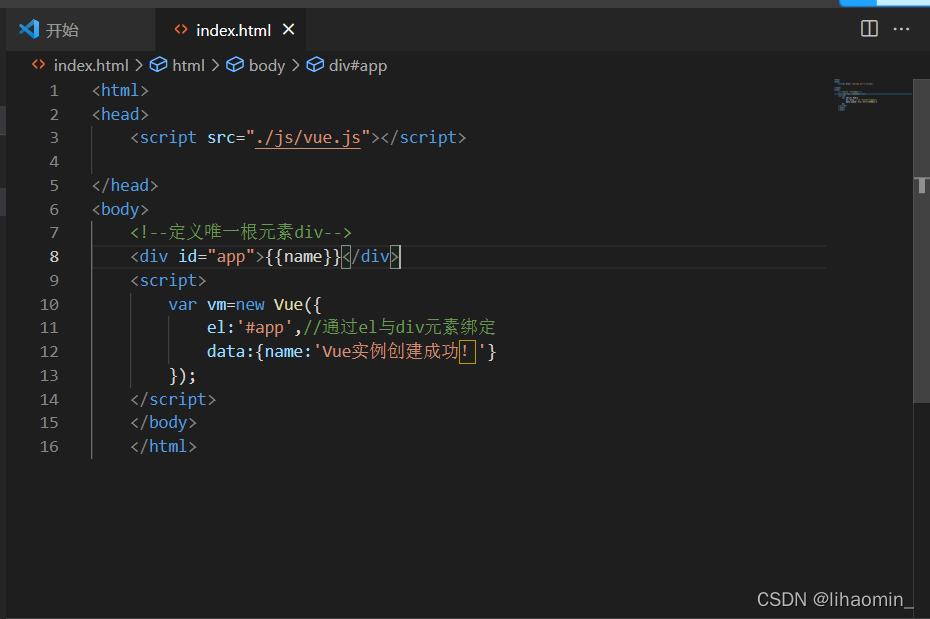This screenshot has width=930, height=619.
Task: Click the <body> tag on line 6
Action: pos(120,209)
